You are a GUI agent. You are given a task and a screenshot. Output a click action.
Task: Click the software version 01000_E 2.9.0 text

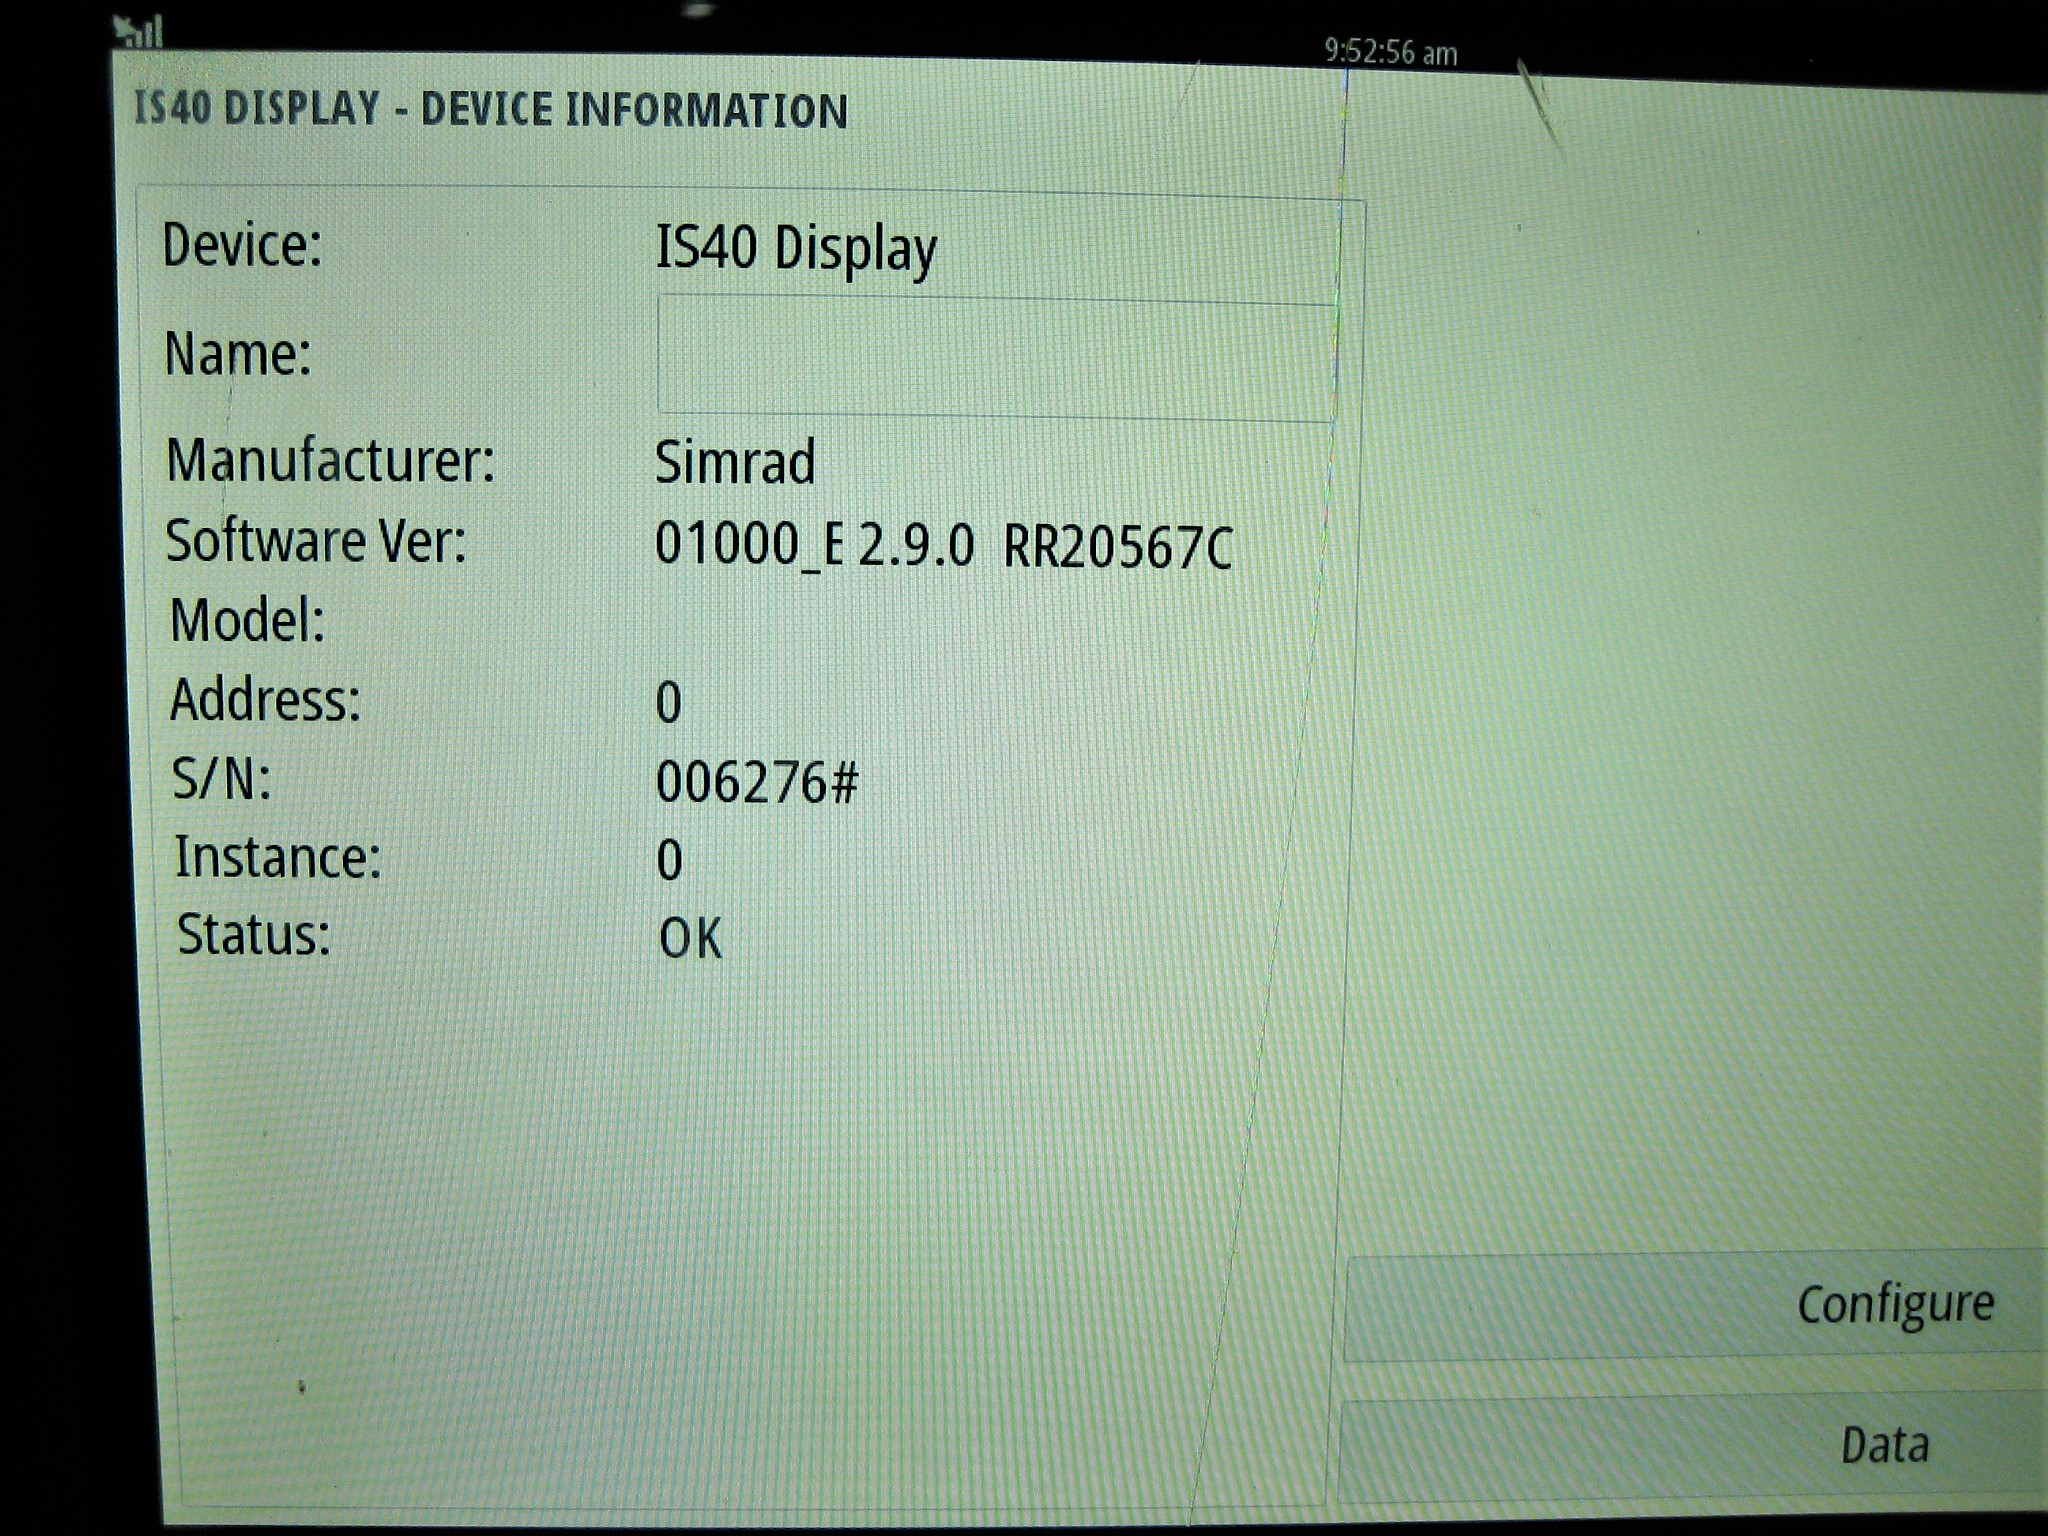pos(813,546)
